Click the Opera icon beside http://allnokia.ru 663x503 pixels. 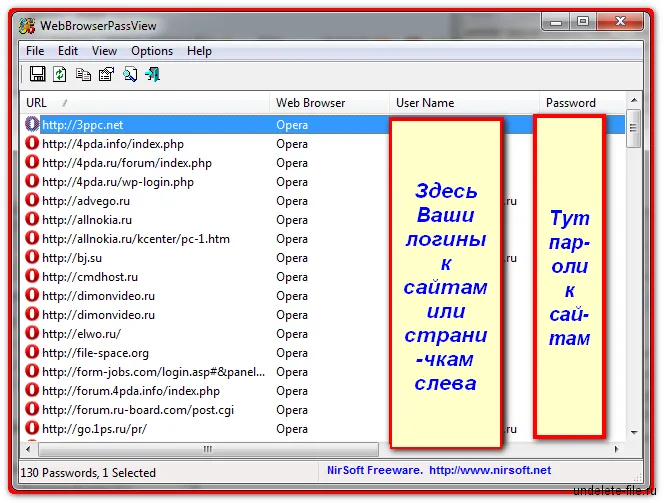pyautogui.click(x=32, y=219)
